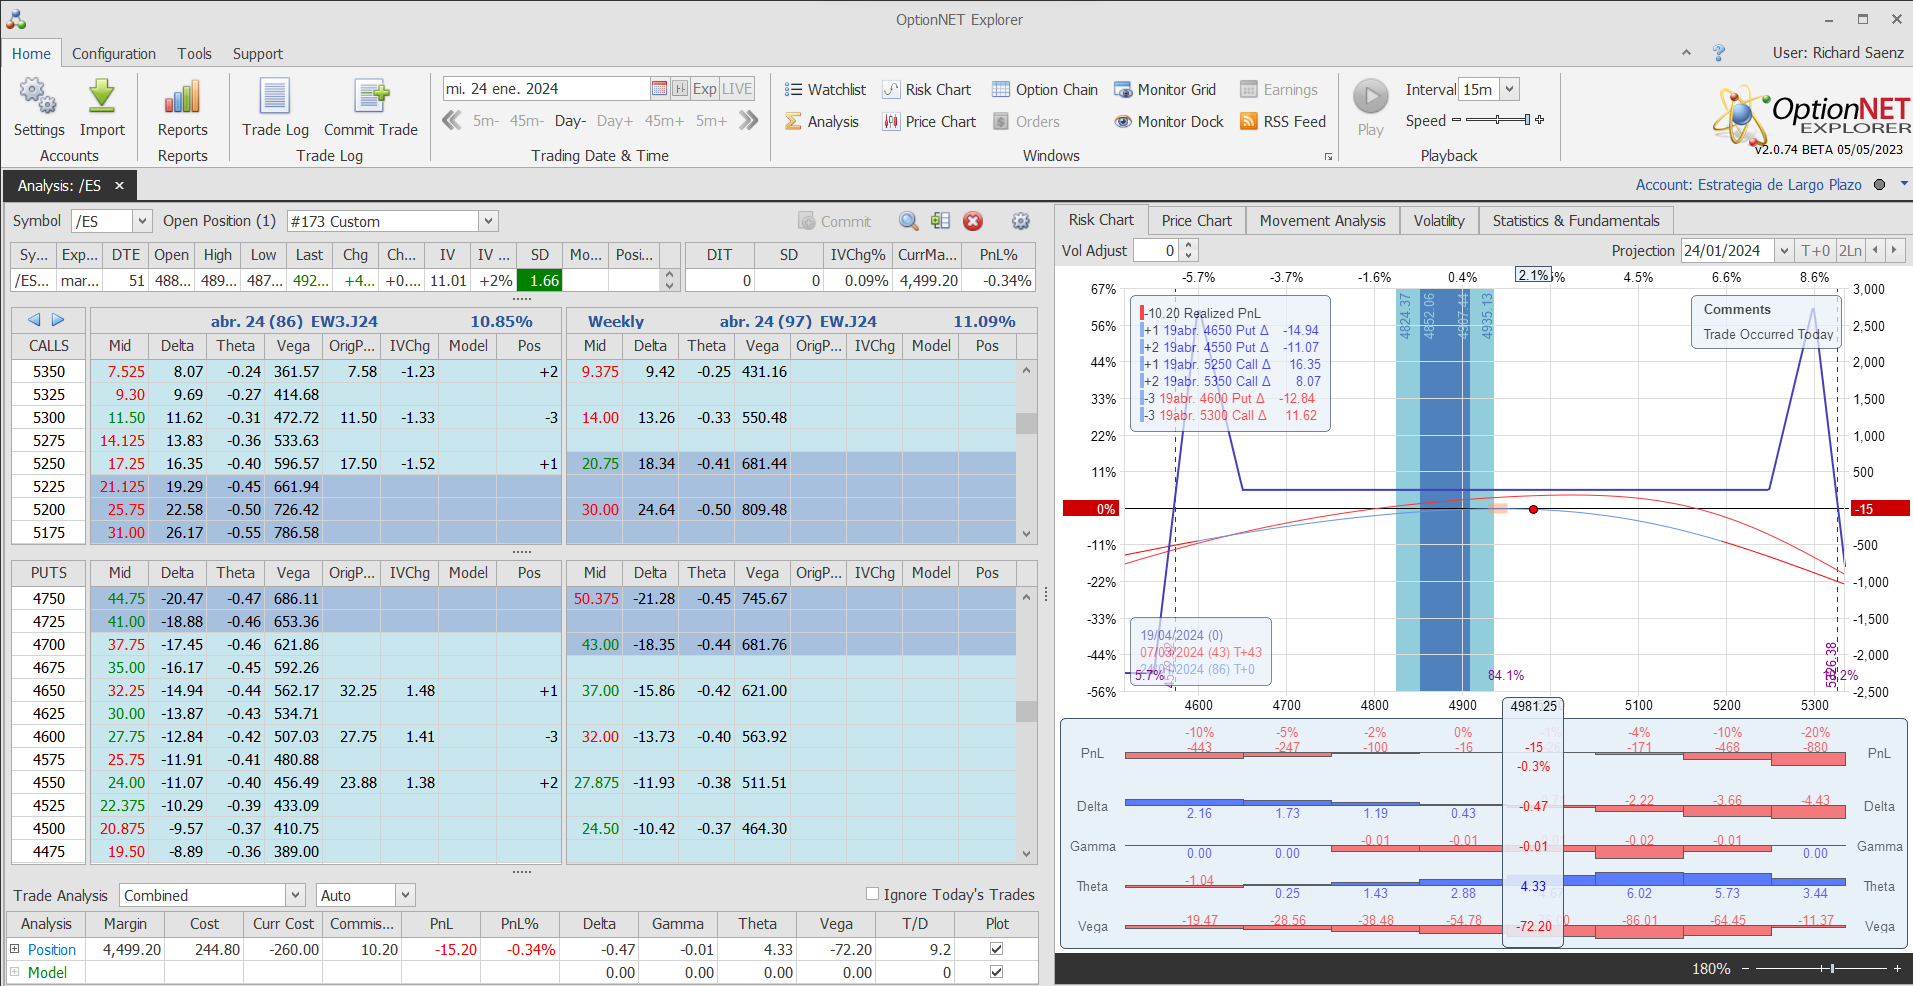1913x986 pixels.
Task: Open the calendar date picker
Action: (659, 88)
